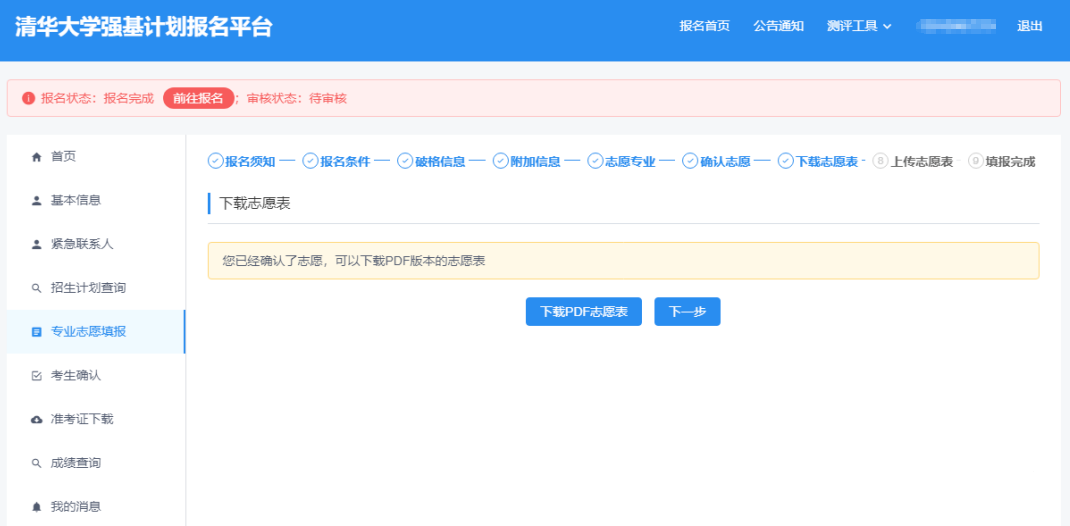This screenshot has height=526, width=1070.
Task: Go to the 志愿专业 step label
Action: [x=630, y=162]
